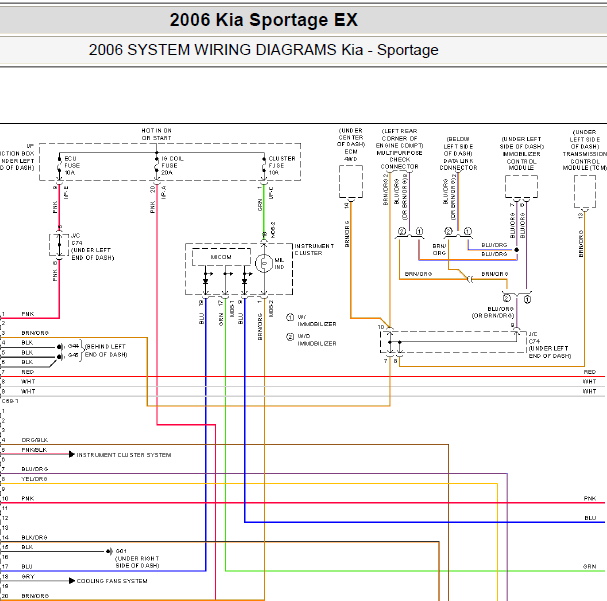The height and width of the screenshot is (601, 607).
Task: Click the Multipurpose Check Connector label
Action: pos(400,160)
